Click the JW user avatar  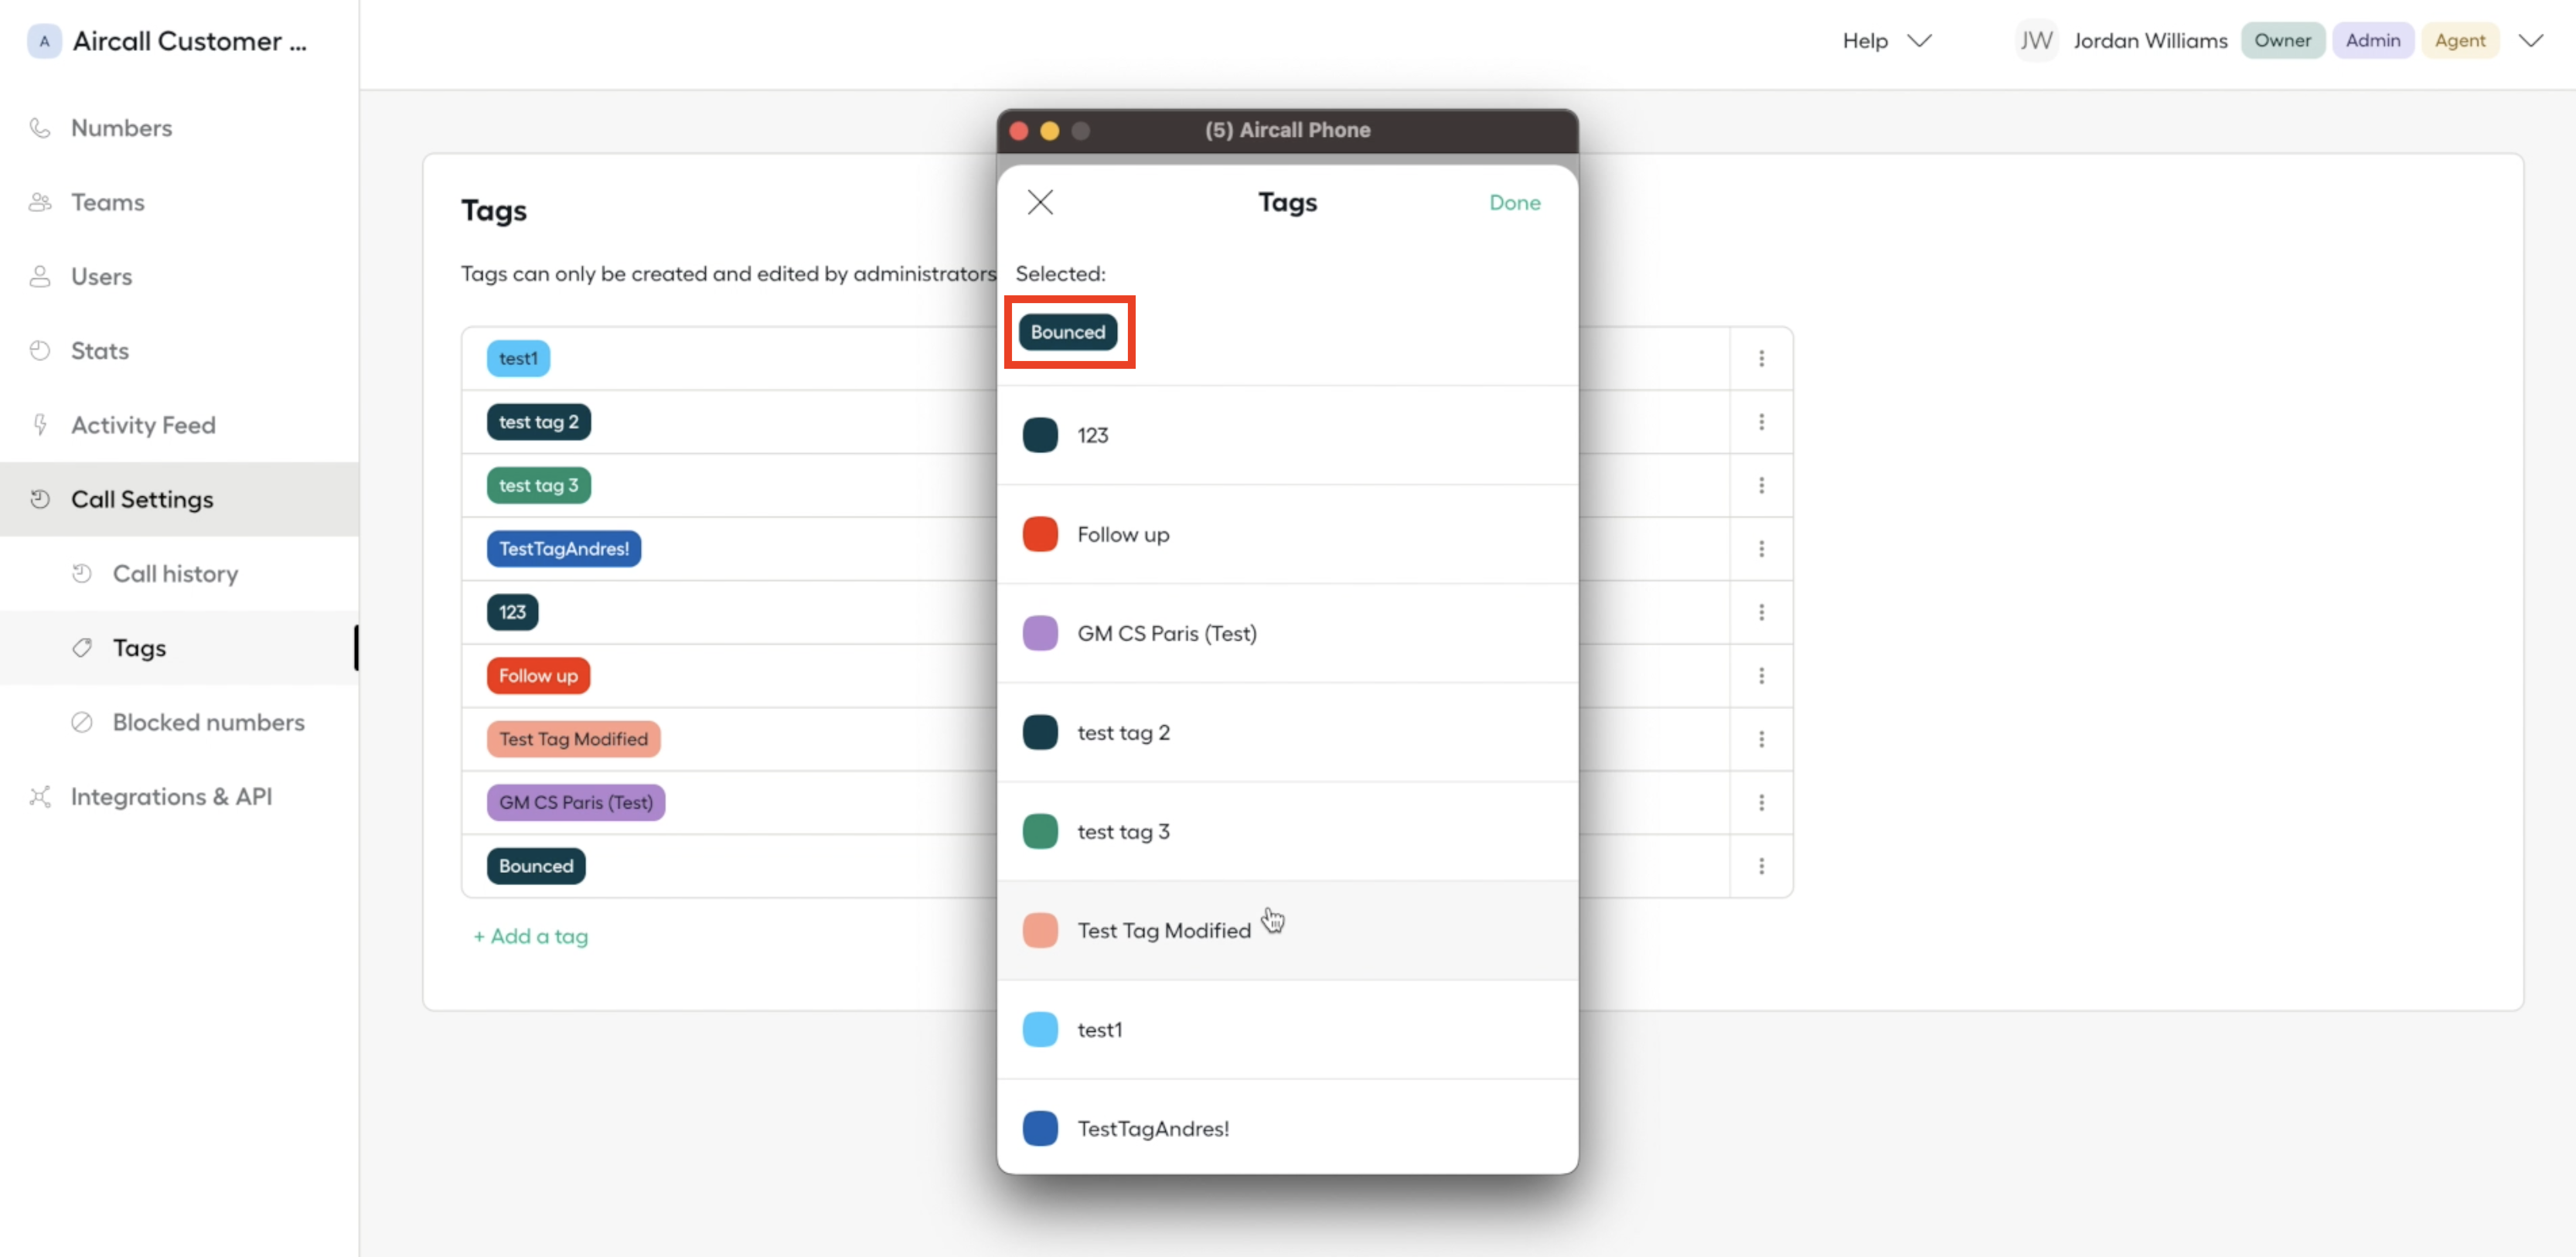click(x=2036, y=41)
